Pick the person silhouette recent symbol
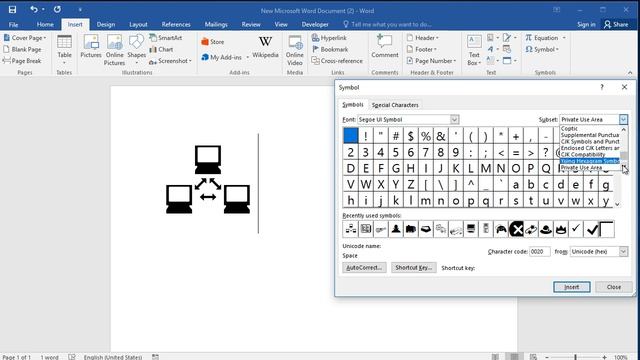Image resolution: width=640 pixels, height=360 pixels. pos(396,229)
